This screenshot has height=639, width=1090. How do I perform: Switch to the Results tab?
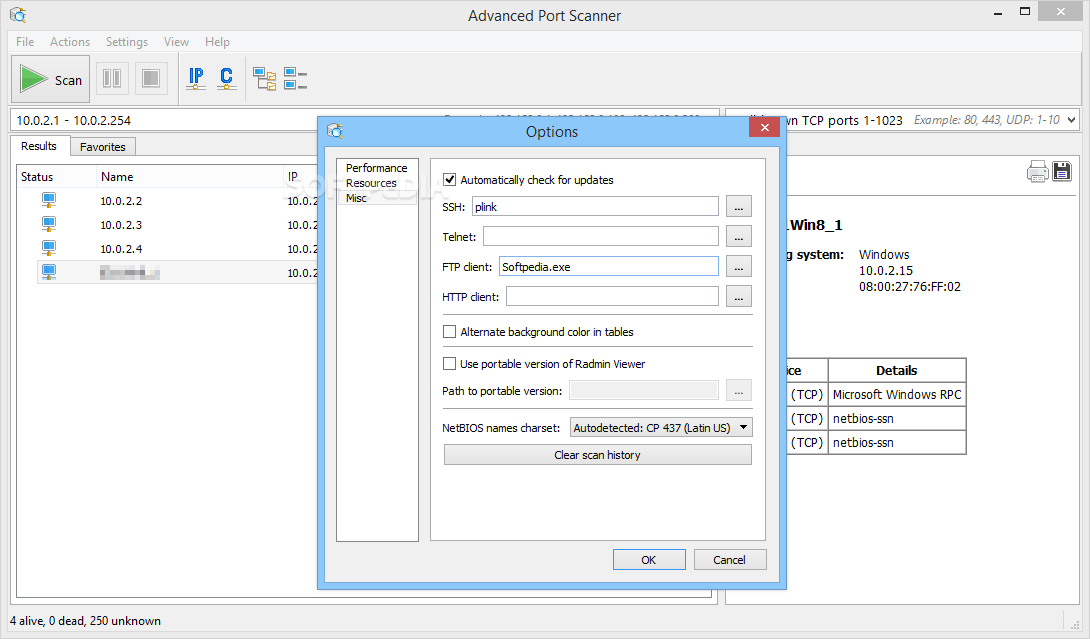(x=39, y=146)
